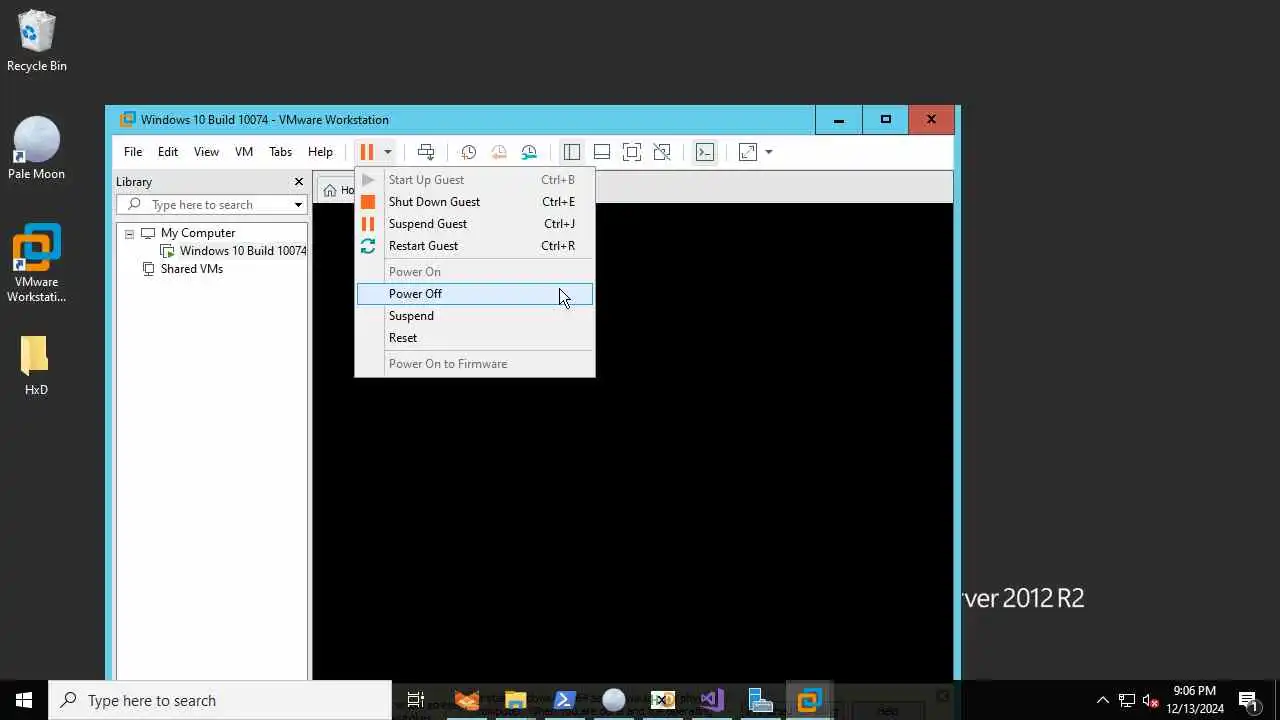This screenshot has width=1280, height=720.
Task: Open the File menu
Action: tap(133, 152)
